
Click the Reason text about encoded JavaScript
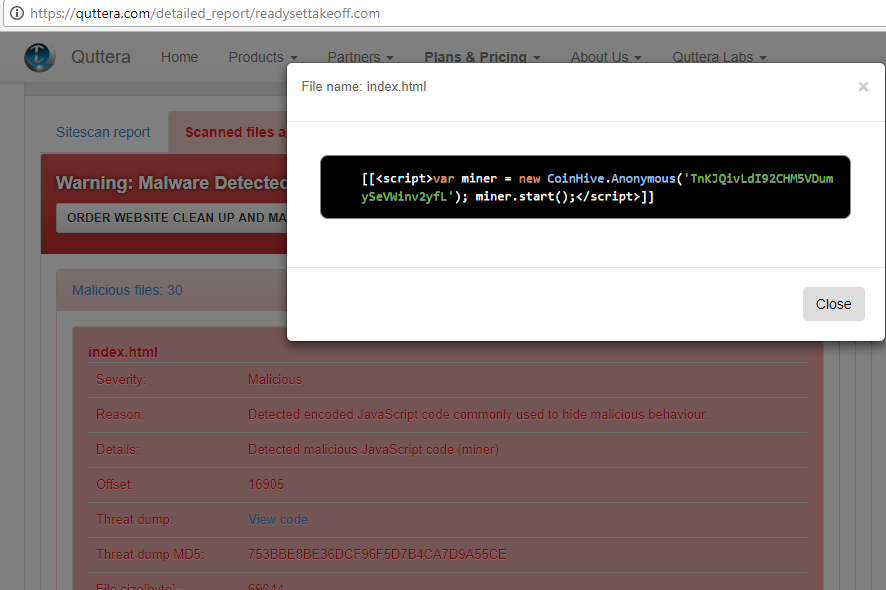coord(477,414)
